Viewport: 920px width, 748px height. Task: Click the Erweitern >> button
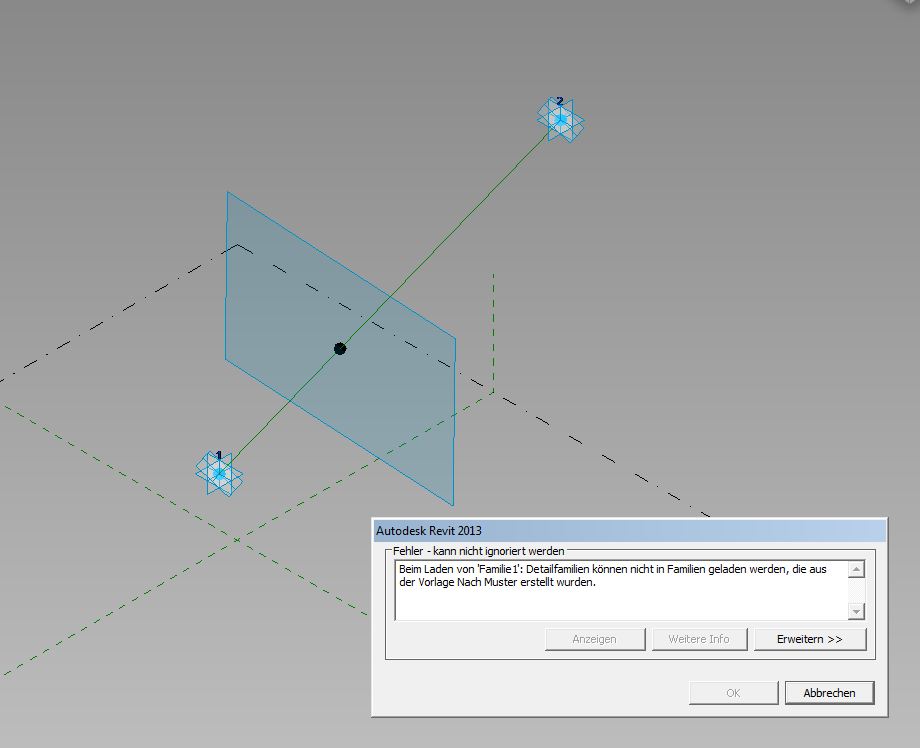click(x=810, y=639)
